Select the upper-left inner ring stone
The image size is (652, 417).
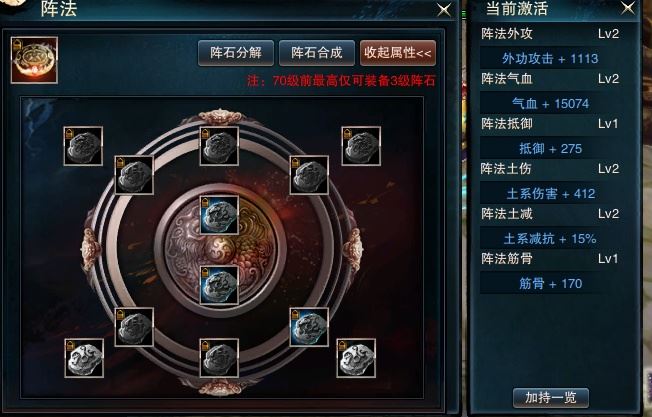coord(134,175)
